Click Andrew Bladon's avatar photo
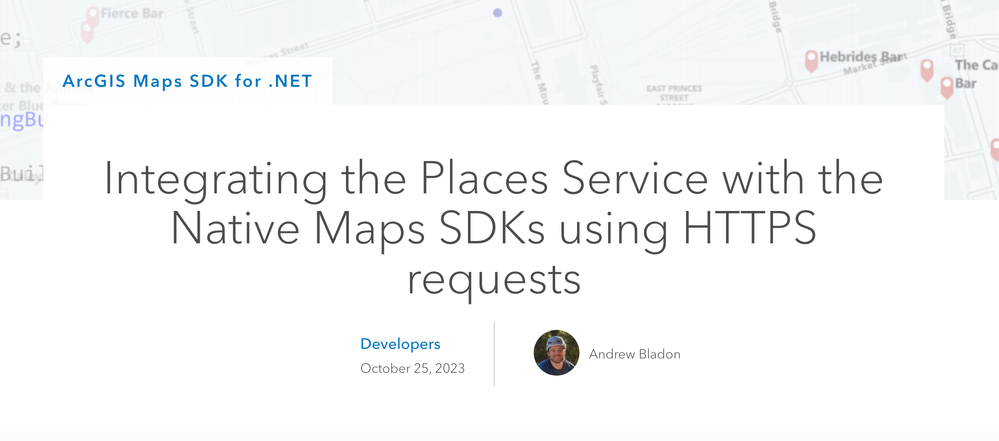The height and width of the screenshot is (441, 999). click(x=556, y=352)
